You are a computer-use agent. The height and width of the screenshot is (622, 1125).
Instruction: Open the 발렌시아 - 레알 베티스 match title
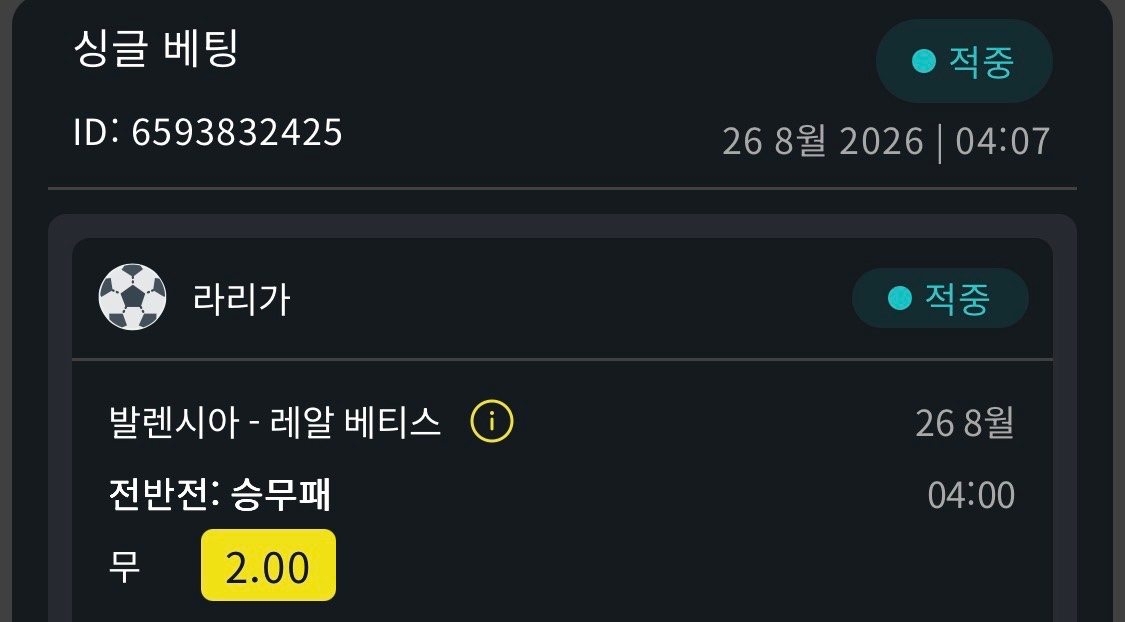coord(275,422)
